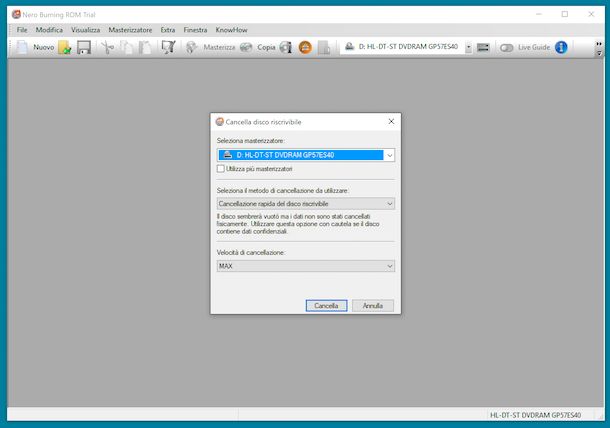Close the Cancella disco riscrivibile dialog

click(391, 121)
